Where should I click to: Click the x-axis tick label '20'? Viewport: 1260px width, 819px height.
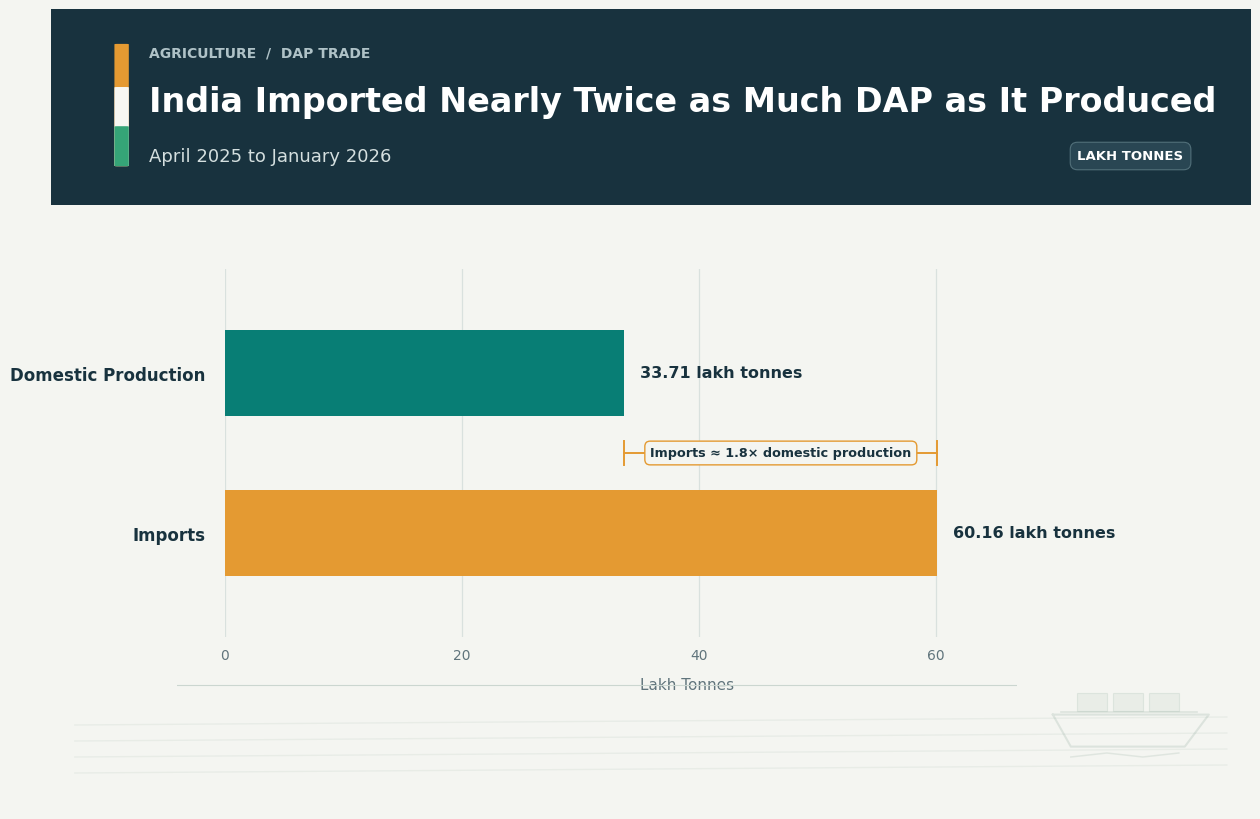(462, 656)
